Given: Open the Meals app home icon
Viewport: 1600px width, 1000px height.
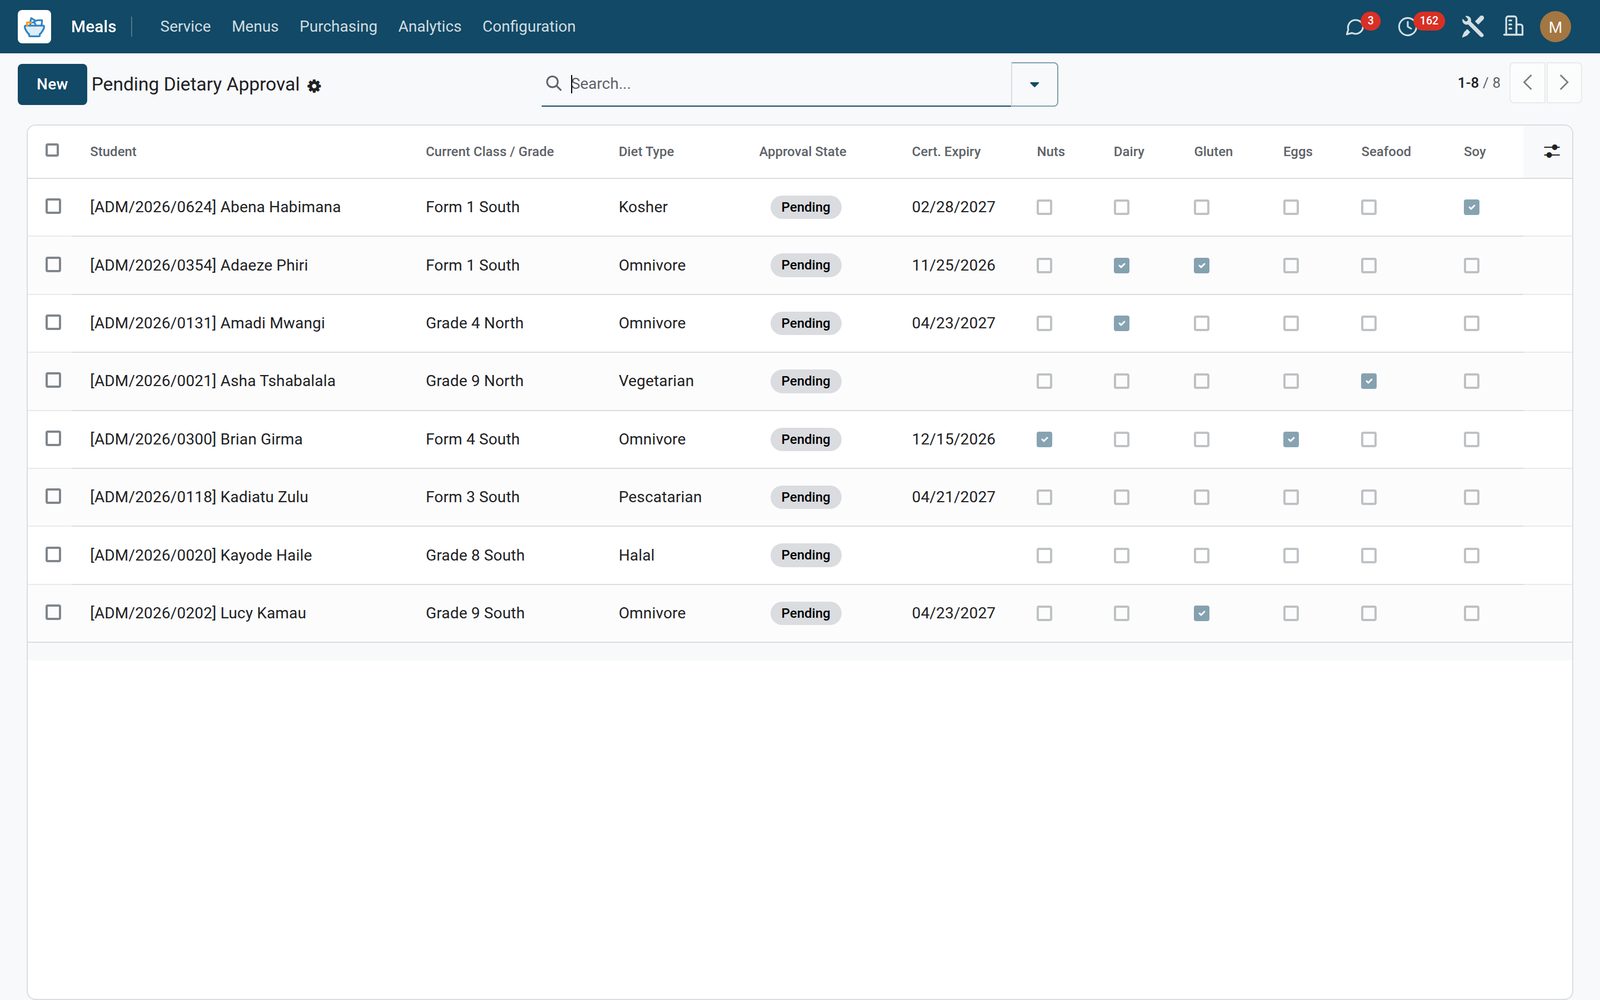Looking at the screenshot, I should pyautogui.click(x=34, y=26).
